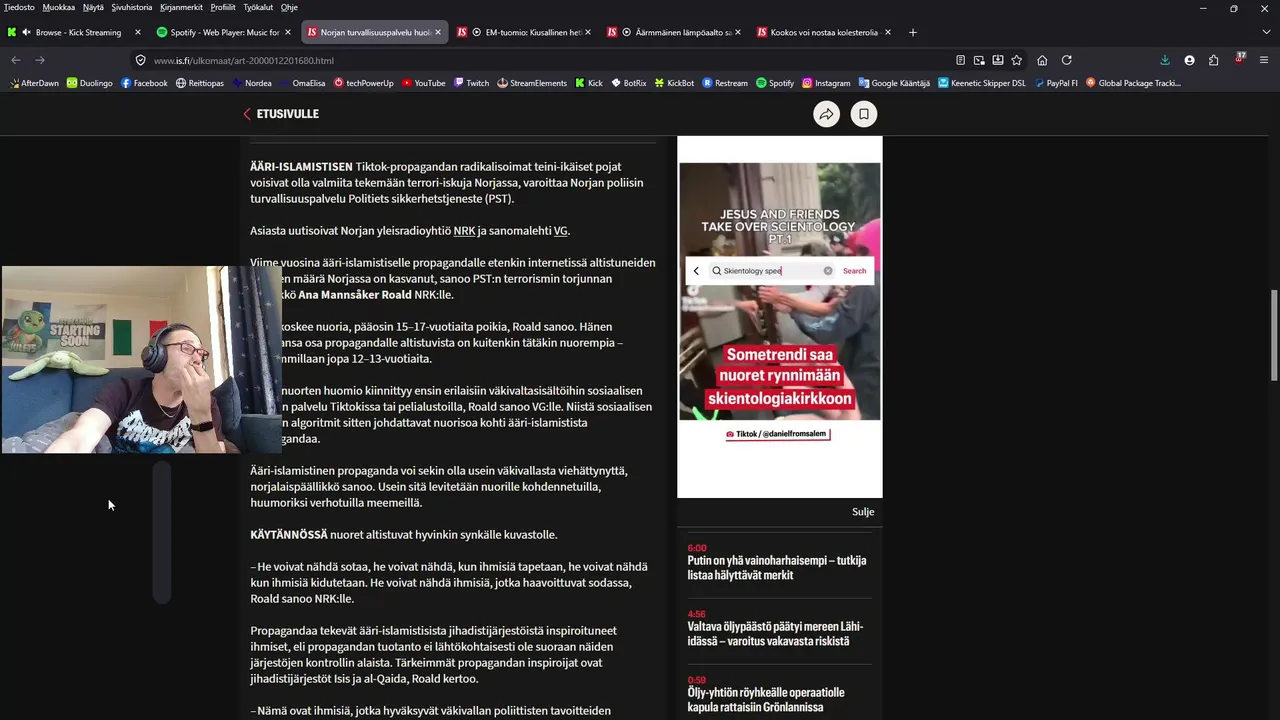
Task: Close the Norjan turvallisuuspalvelu tab
Action: pos(438,32)
